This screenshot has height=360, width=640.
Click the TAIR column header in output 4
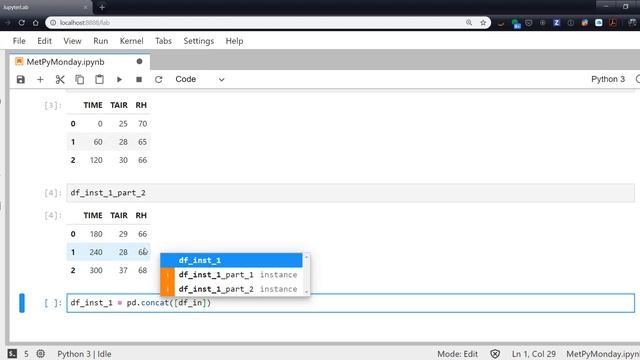click(119, 215)
